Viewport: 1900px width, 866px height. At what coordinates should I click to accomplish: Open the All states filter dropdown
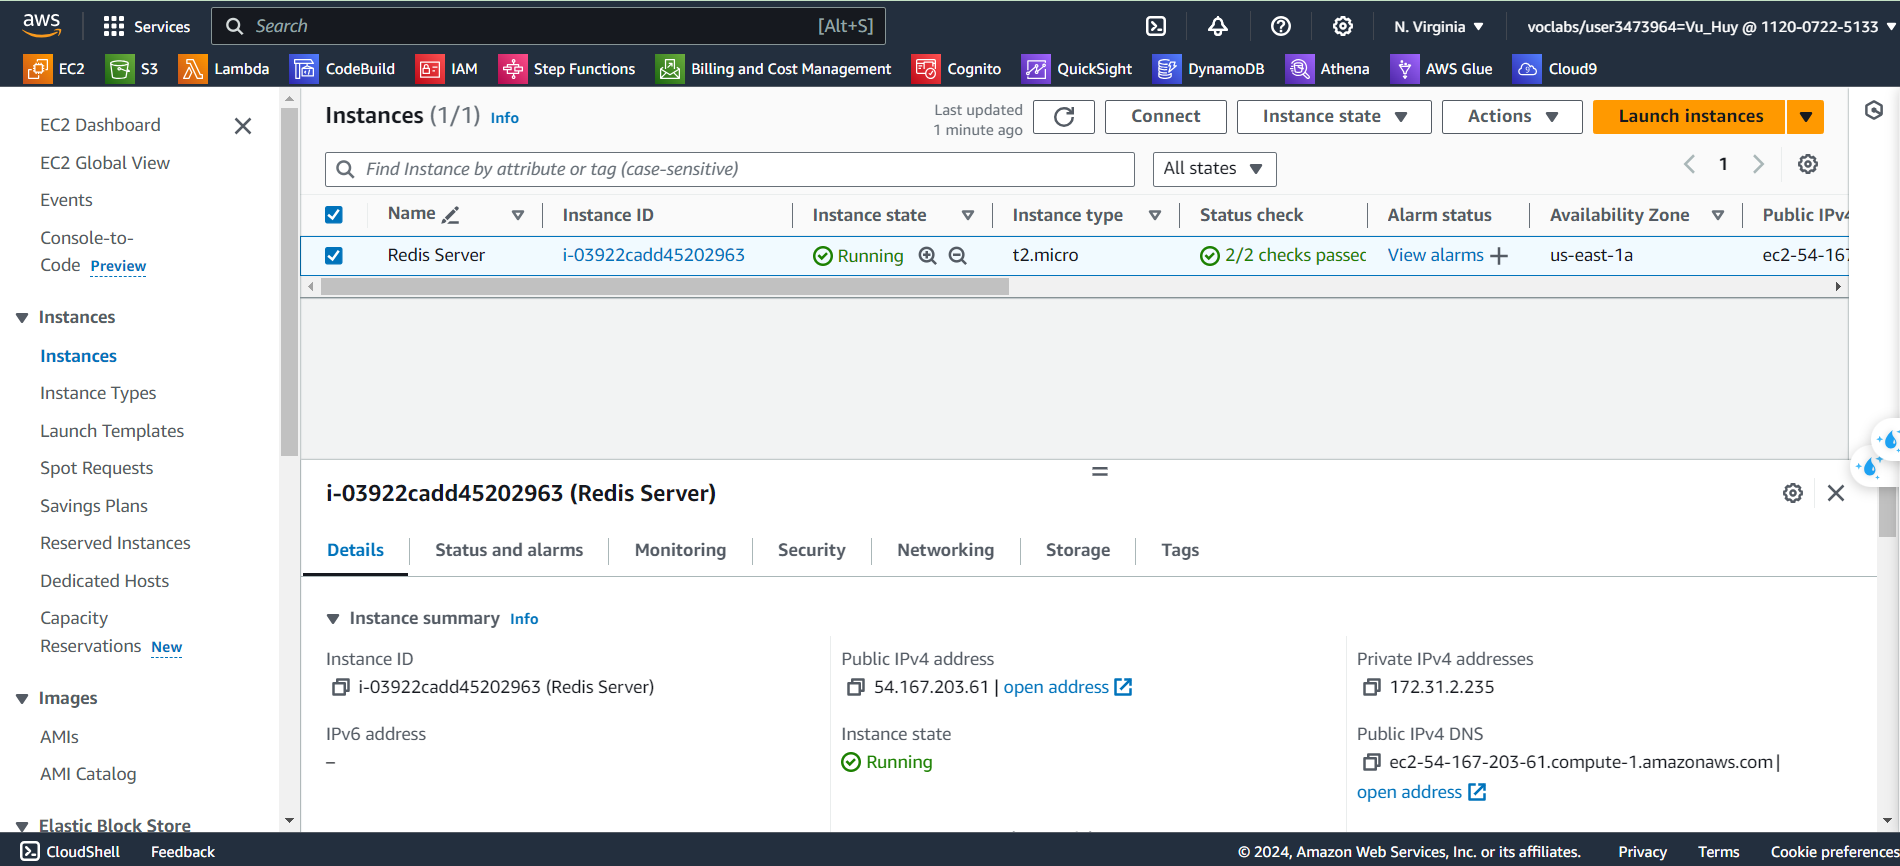point(1213,169)
